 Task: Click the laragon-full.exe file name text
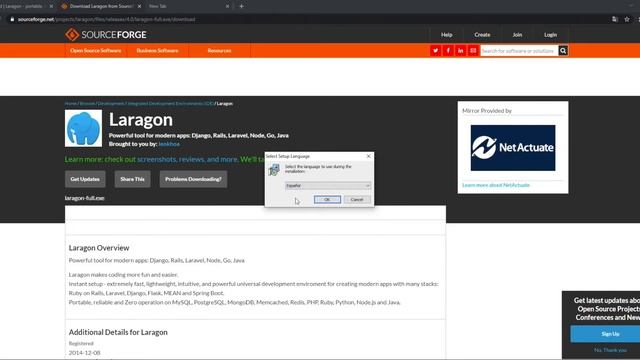[84, 198]
